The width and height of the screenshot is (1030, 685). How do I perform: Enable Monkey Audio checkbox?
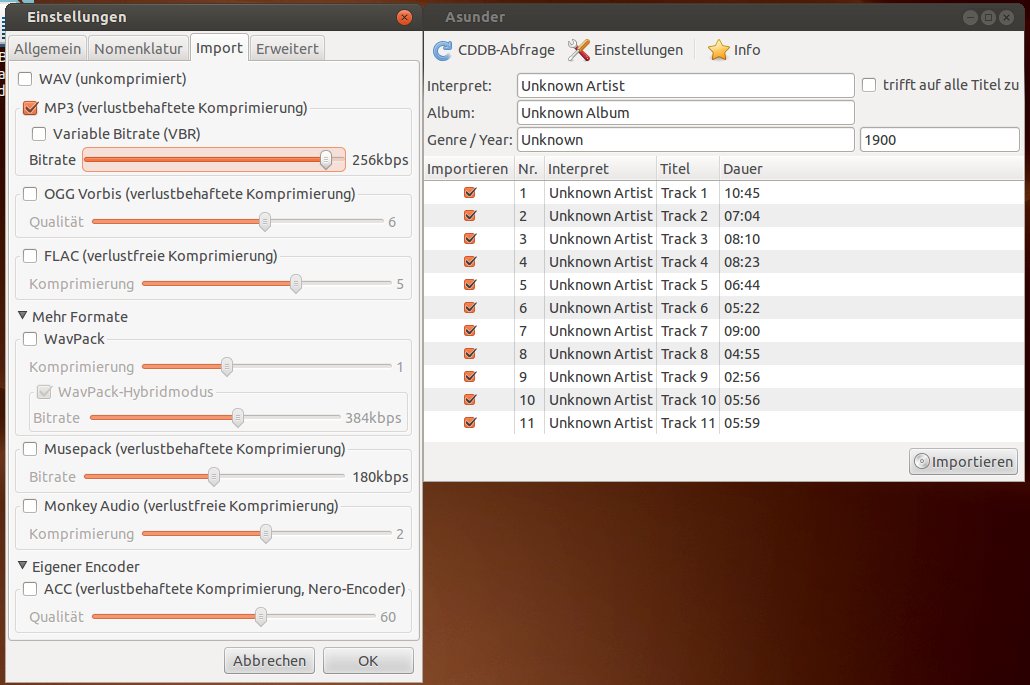tap(30, 506)
